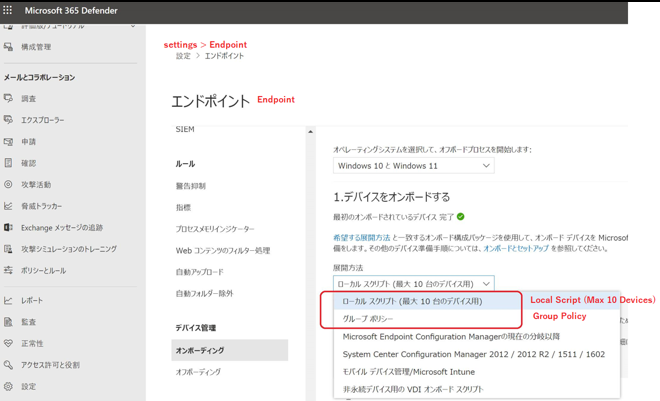Open the app launcher waffle icon

pos(8,10)
